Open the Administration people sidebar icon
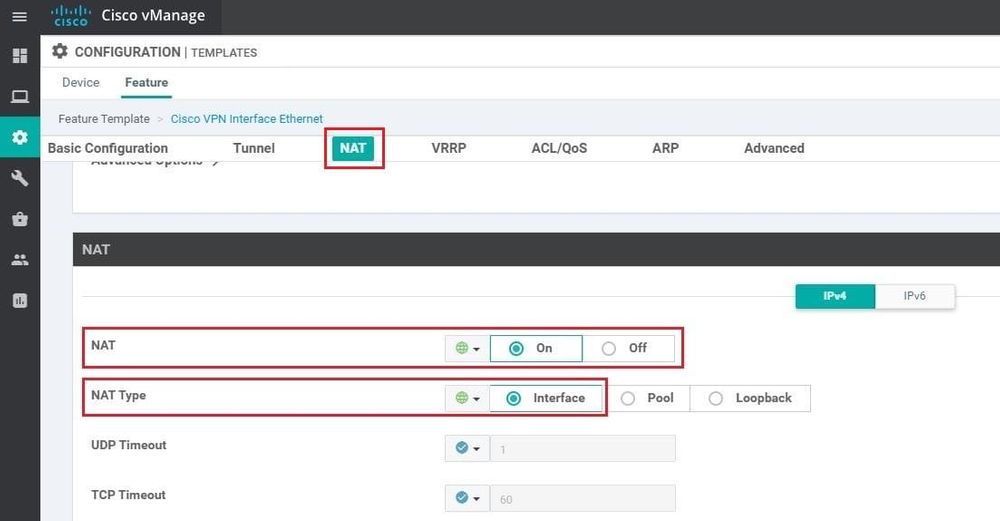The width and height of the screenshot is (1000, 521). pos(20,260)
